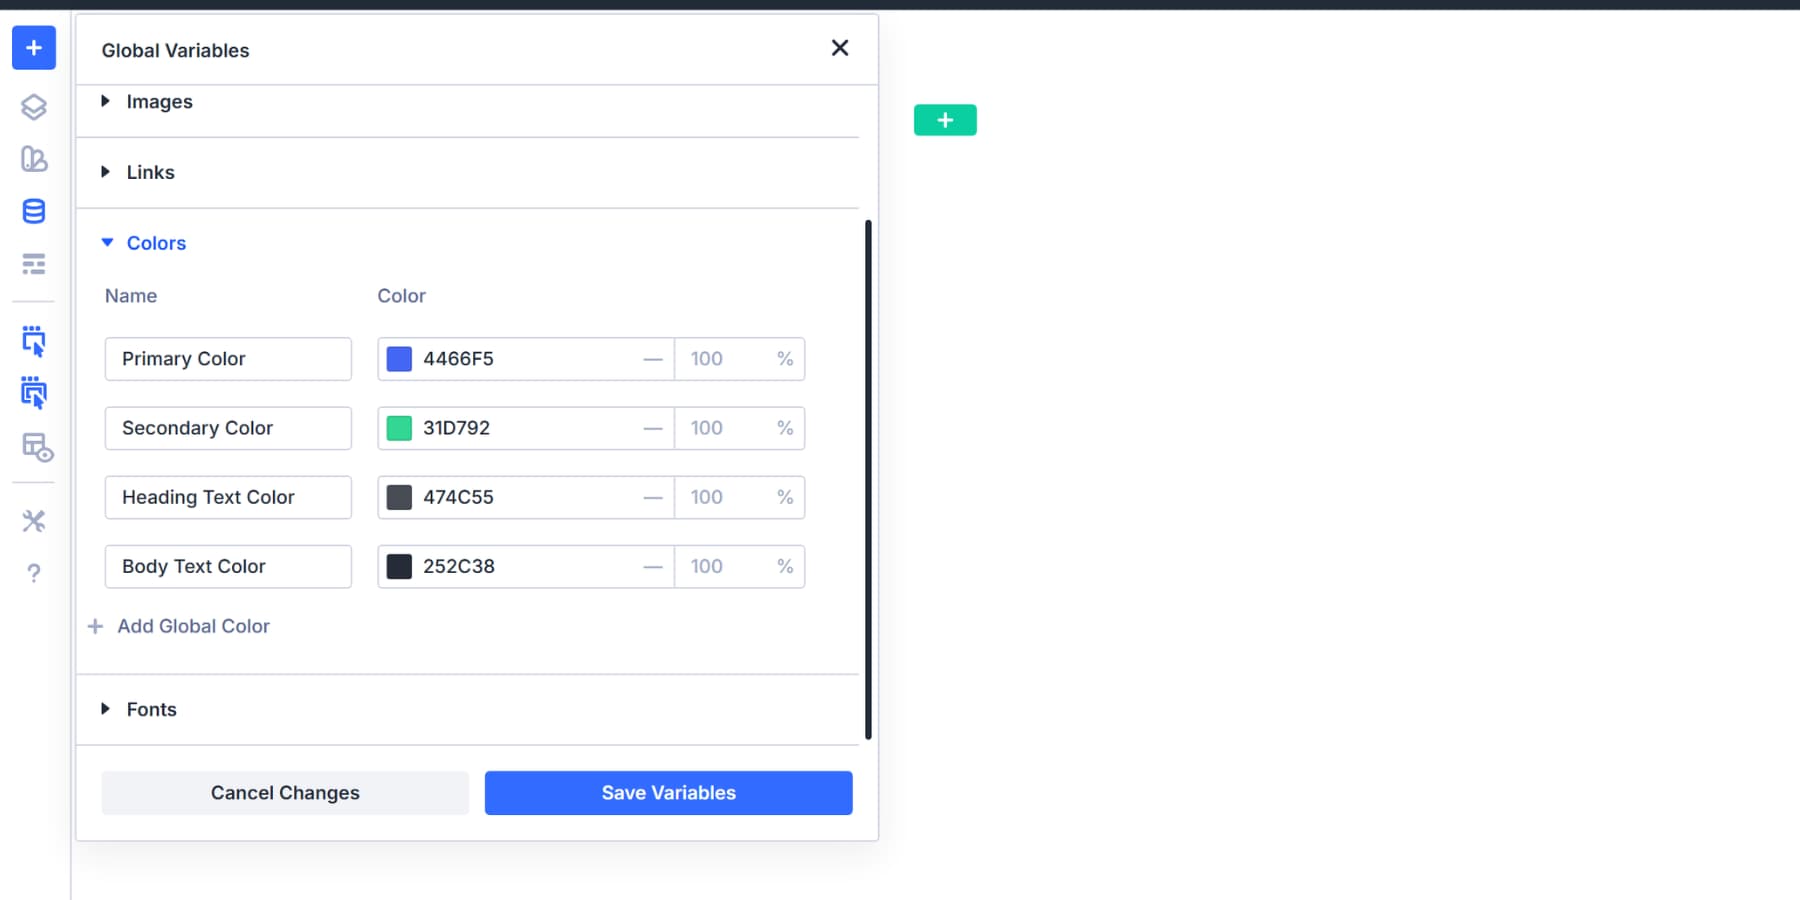Select the multi-element selector icon

click(x=33, y=393)
